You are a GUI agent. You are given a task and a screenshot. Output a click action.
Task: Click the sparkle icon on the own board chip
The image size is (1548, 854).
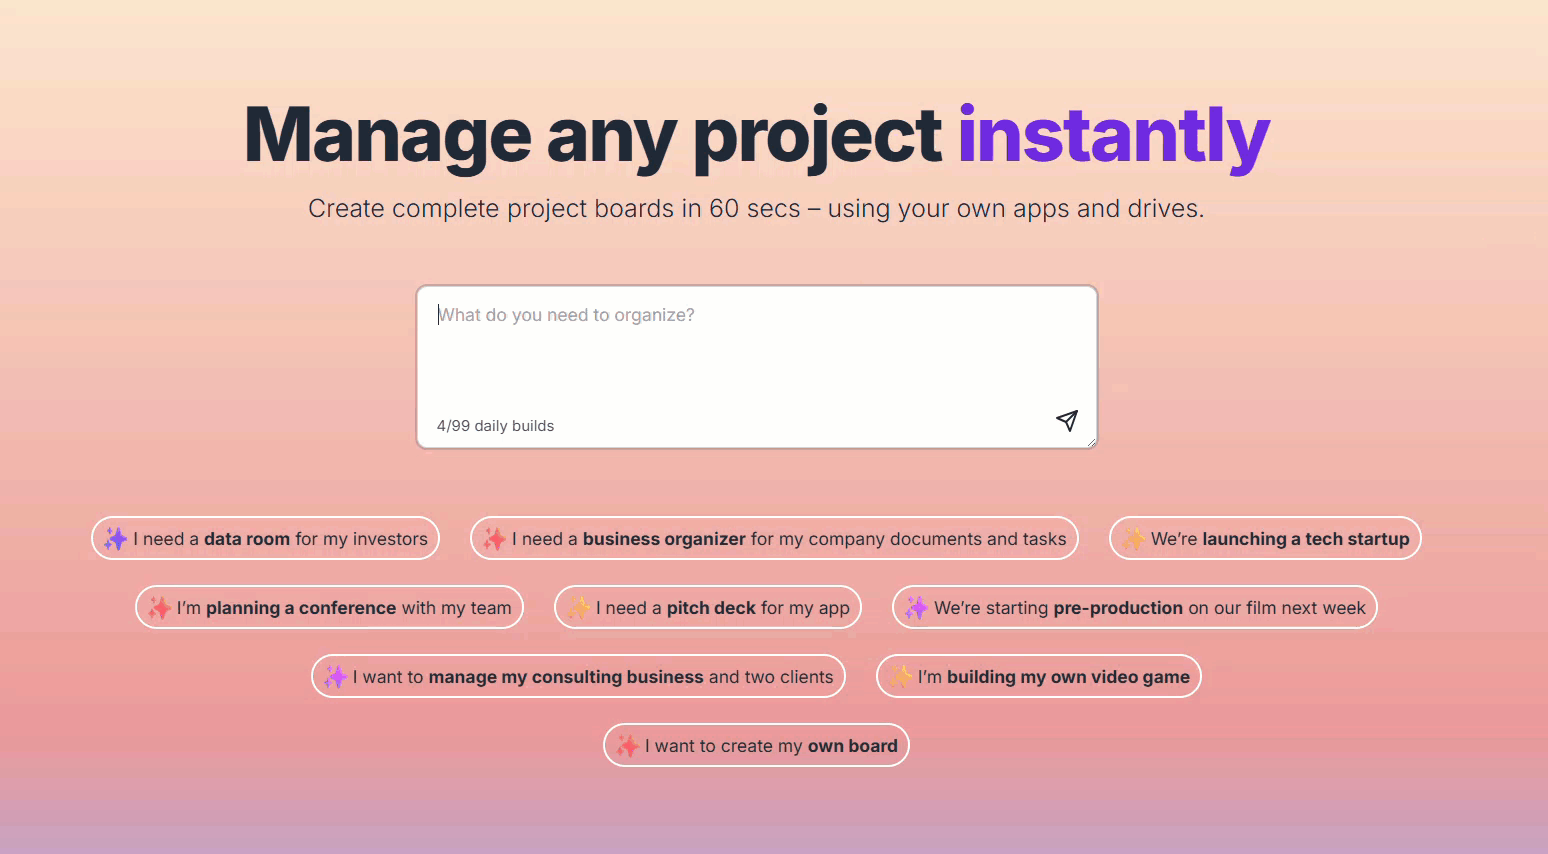[x=627, y=746]
